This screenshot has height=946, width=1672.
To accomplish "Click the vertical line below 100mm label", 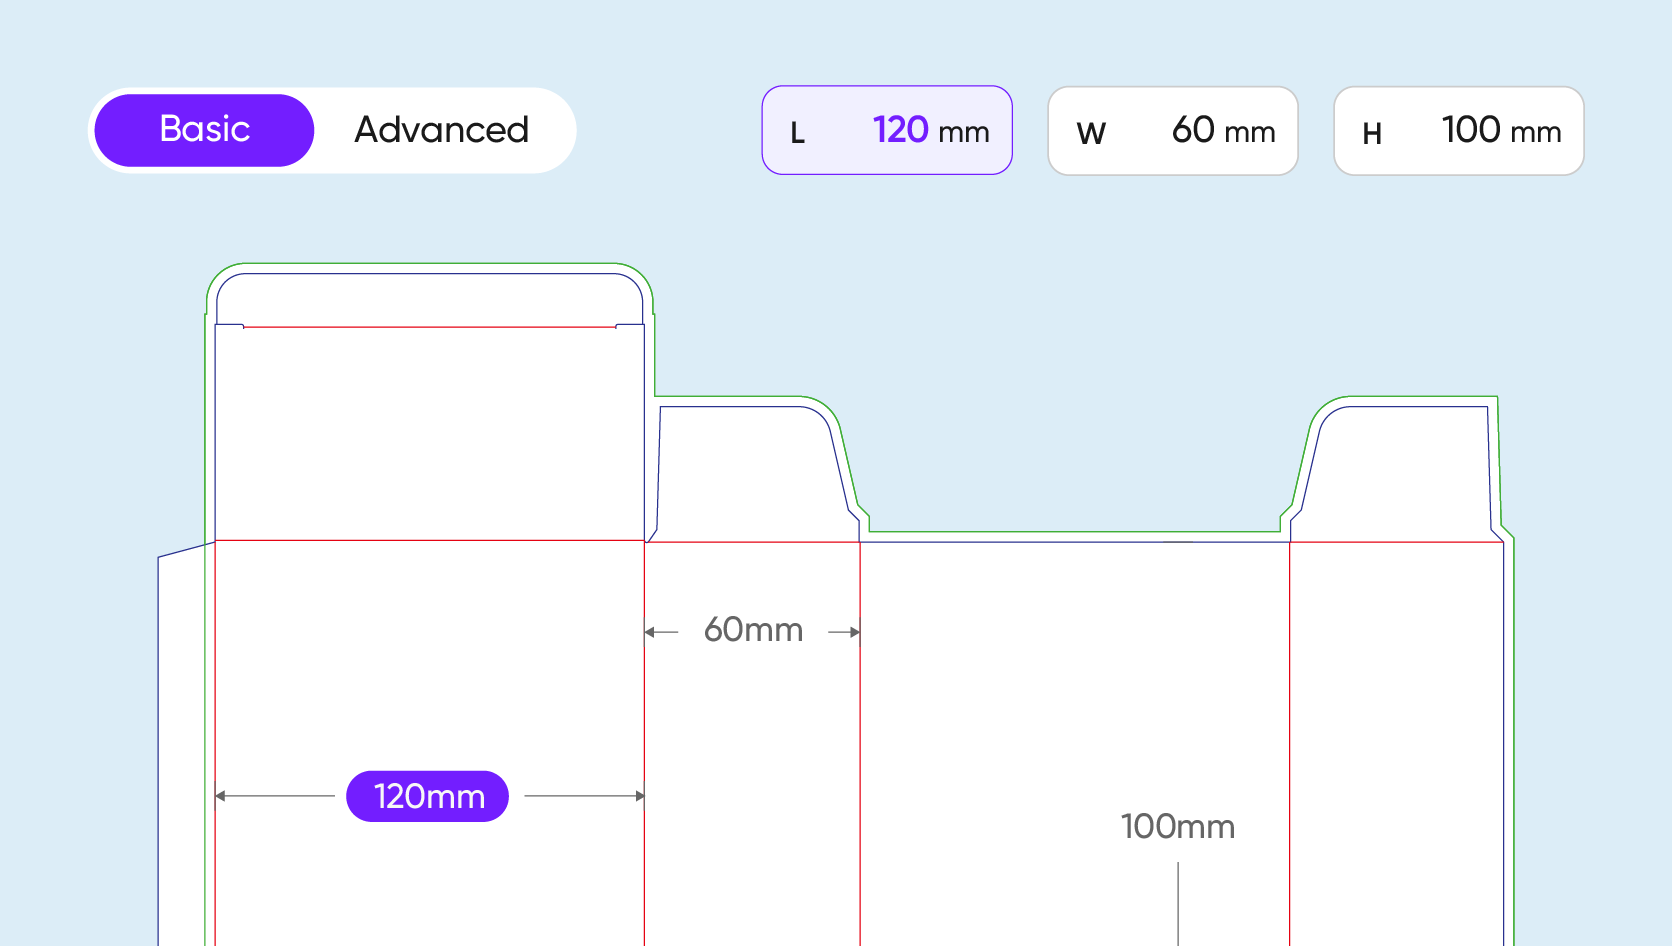I will [1178, 904].
